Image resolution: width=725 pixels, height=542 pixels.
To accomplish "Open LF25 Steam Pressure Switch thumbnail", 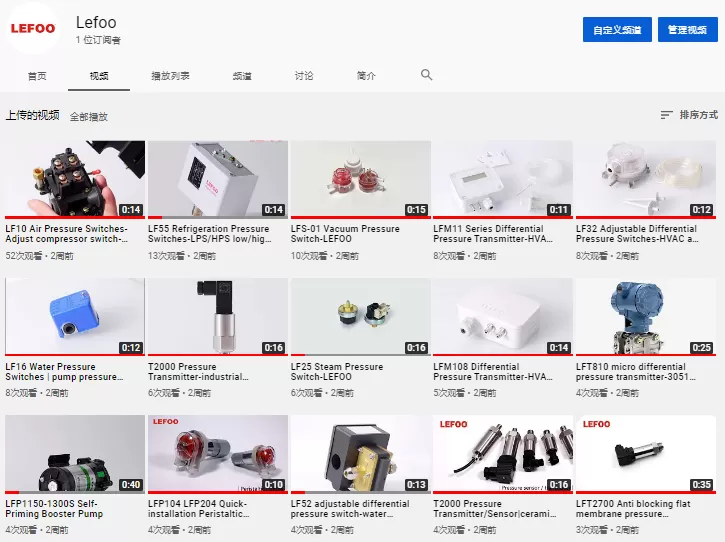I will (x=361, y=317).
